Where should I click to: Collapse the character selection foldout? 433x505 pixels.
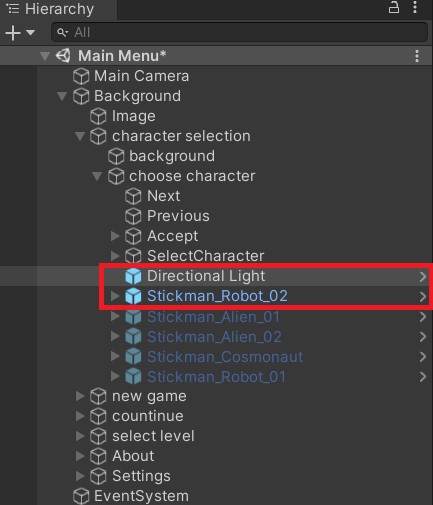[79, 136]
